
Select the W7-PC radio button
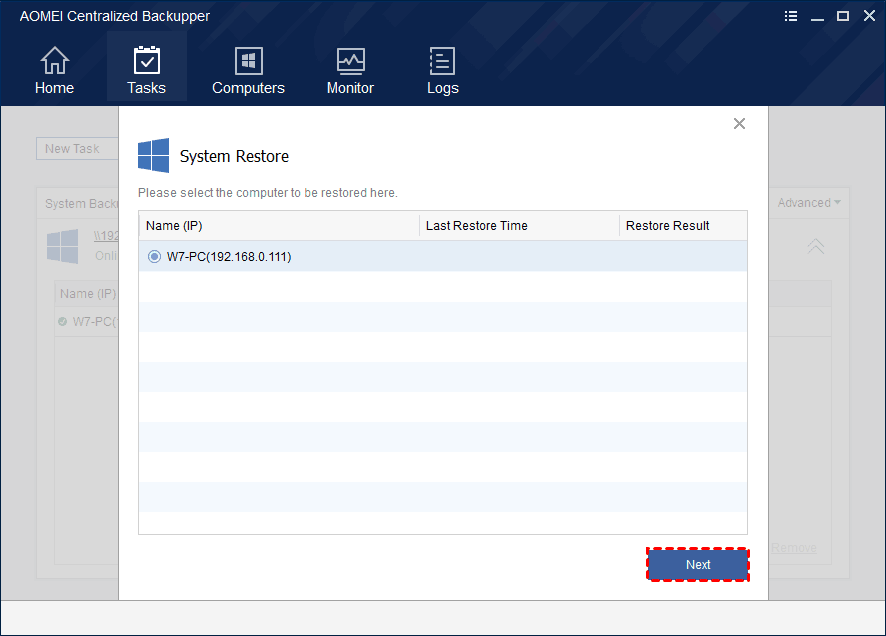pos(154,257)
